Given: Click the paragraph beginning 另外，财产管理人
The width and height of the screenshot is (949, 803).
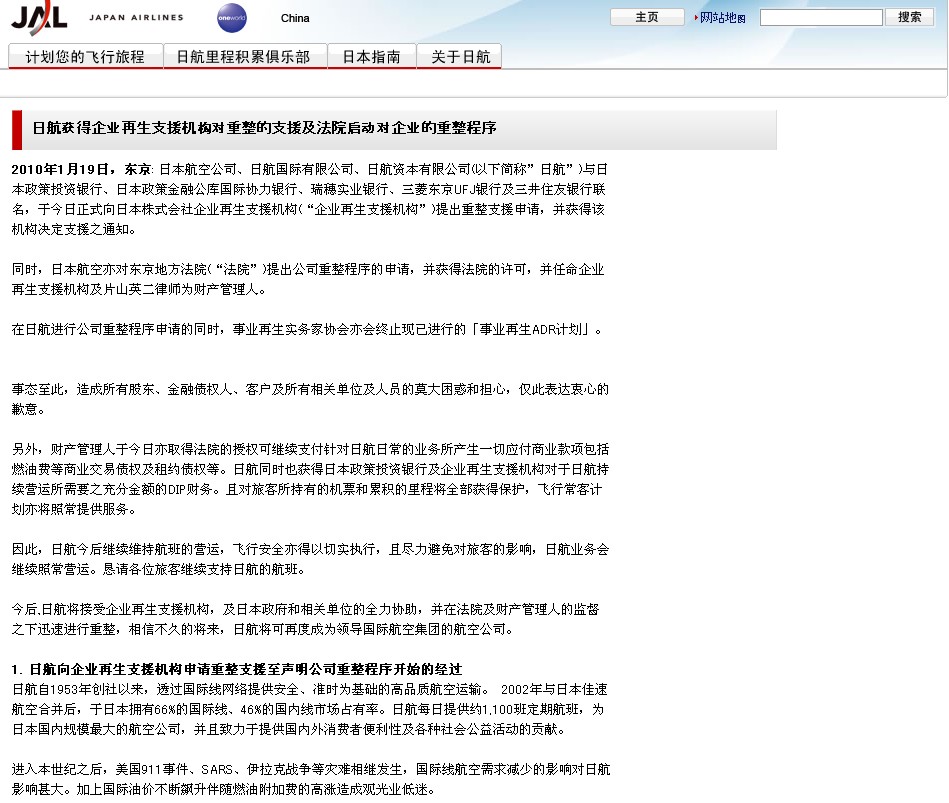Looking at the screenshot, I should 310,479.
